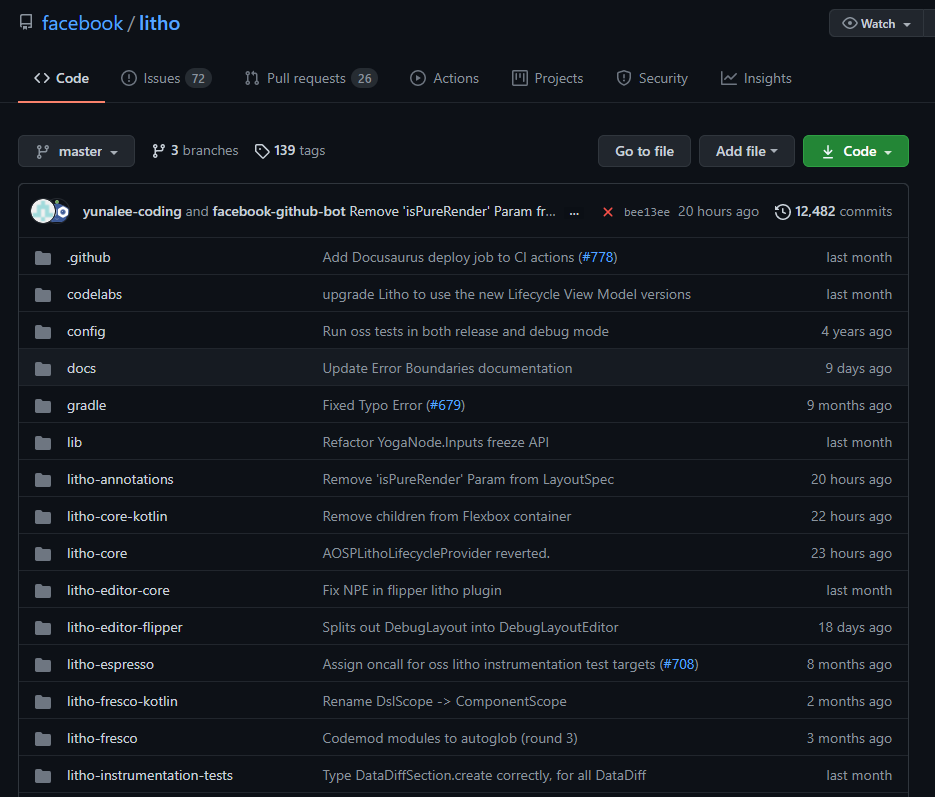Click the litho-core-kotlin folder icon

click(43, 516)
